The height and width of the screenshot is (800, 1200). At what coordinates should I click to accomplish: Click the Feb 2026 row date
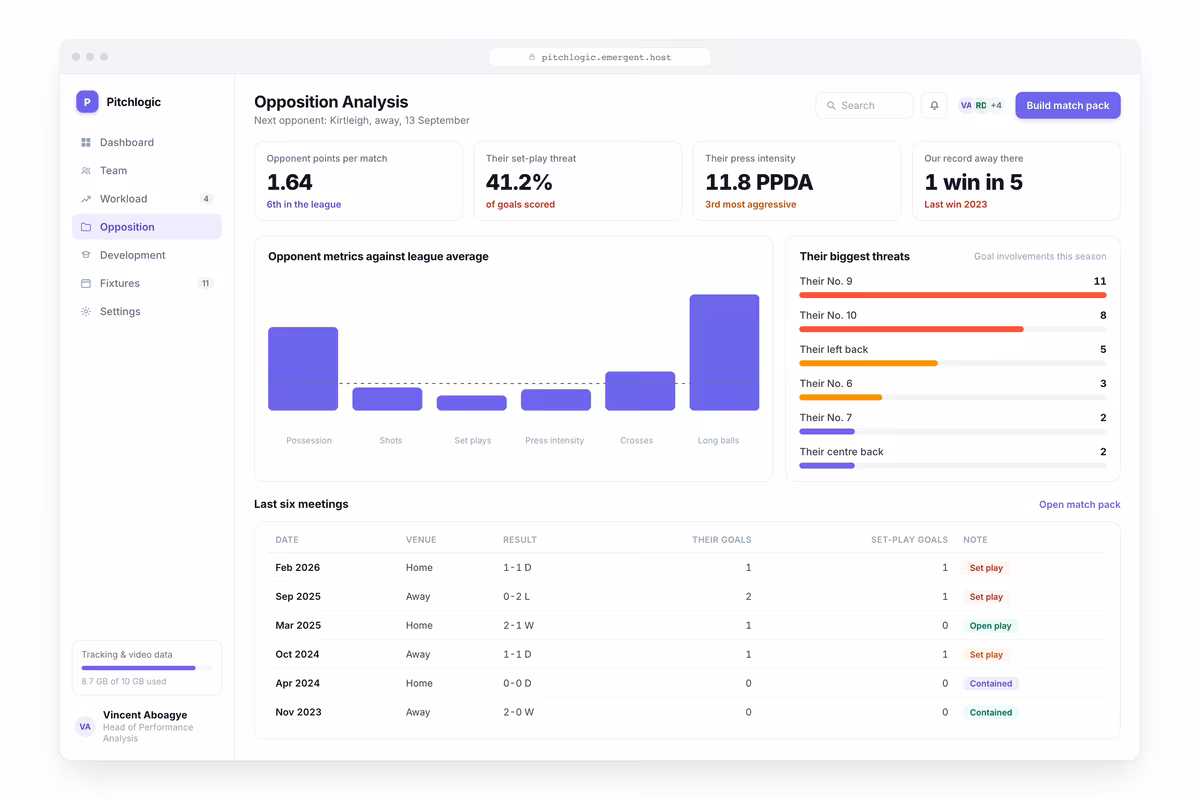298,568
